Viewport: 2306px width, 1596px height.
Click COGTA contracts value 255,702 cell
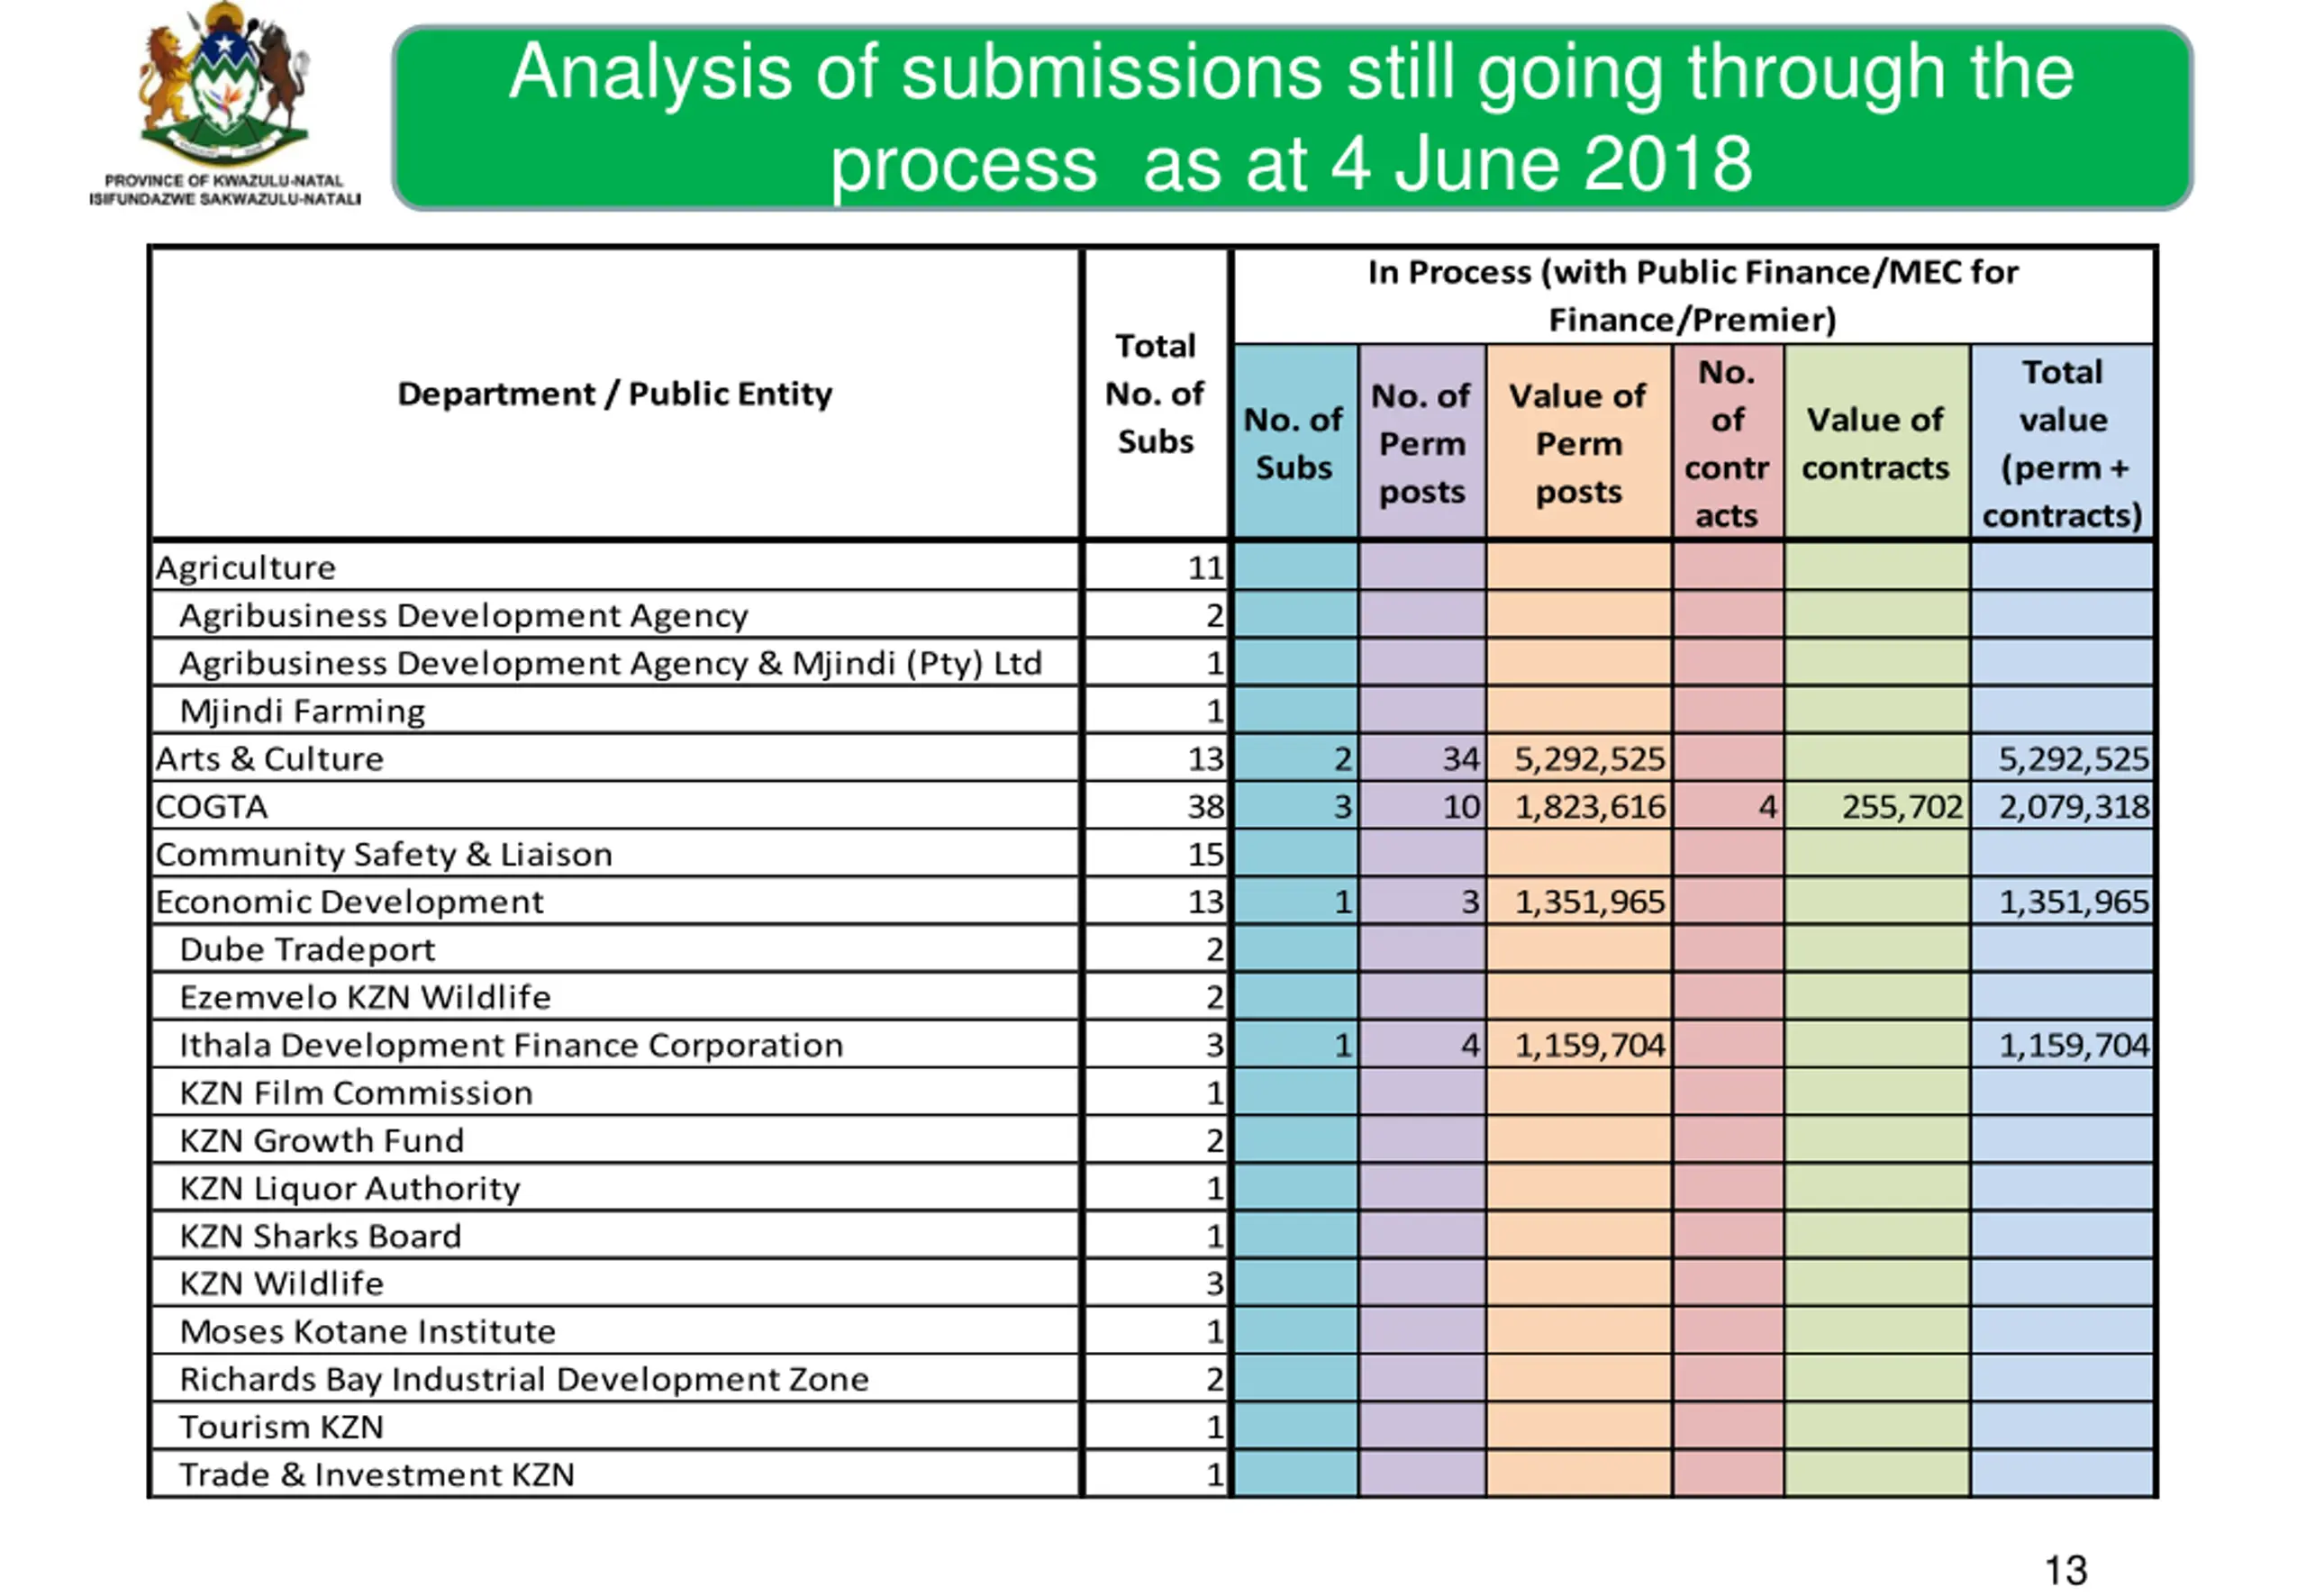coord(1877,806)
